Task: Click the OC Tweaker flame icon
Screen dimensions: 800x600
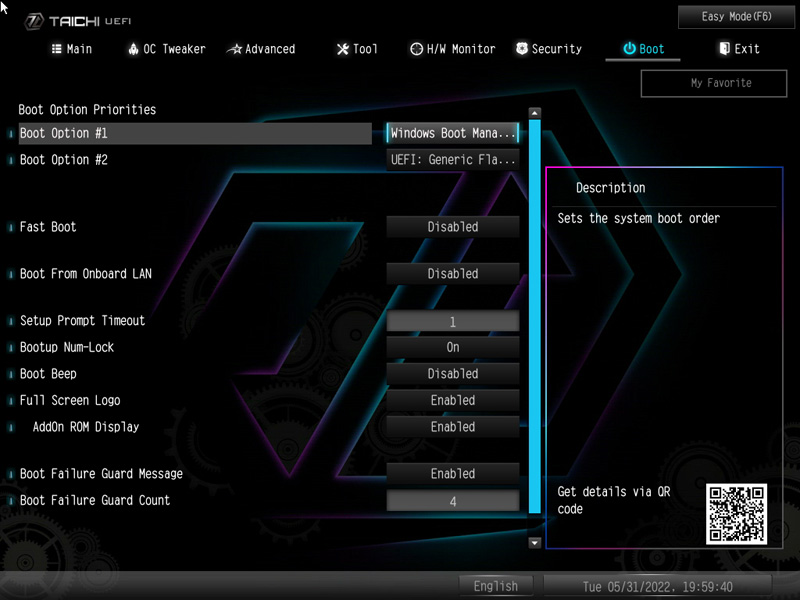Action: pos(134,49)
